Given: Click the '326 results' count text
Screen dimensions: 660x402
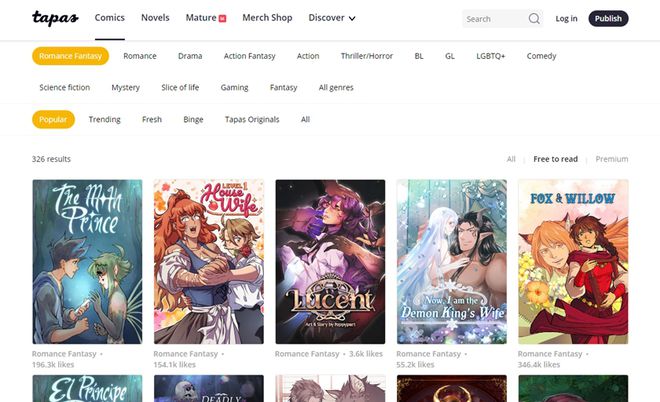Looking at the screenshot, I should [51, 159].
